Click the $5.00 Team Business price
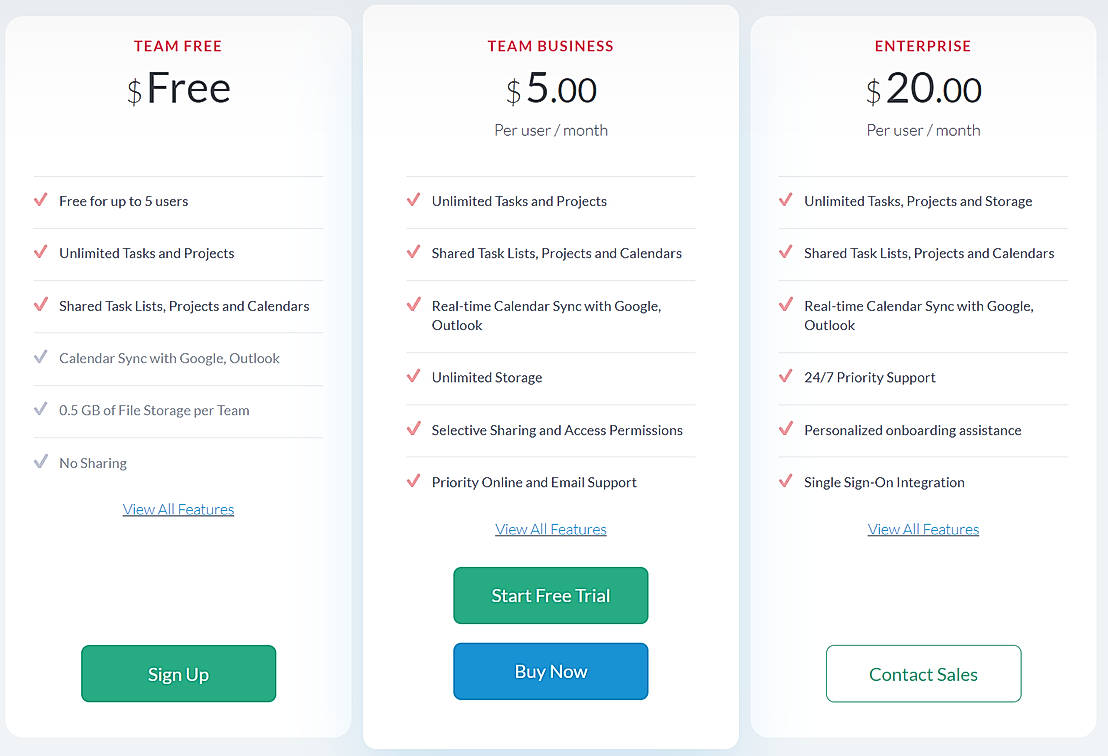Viewport: 1108px width, 756px height. point(551,90)
